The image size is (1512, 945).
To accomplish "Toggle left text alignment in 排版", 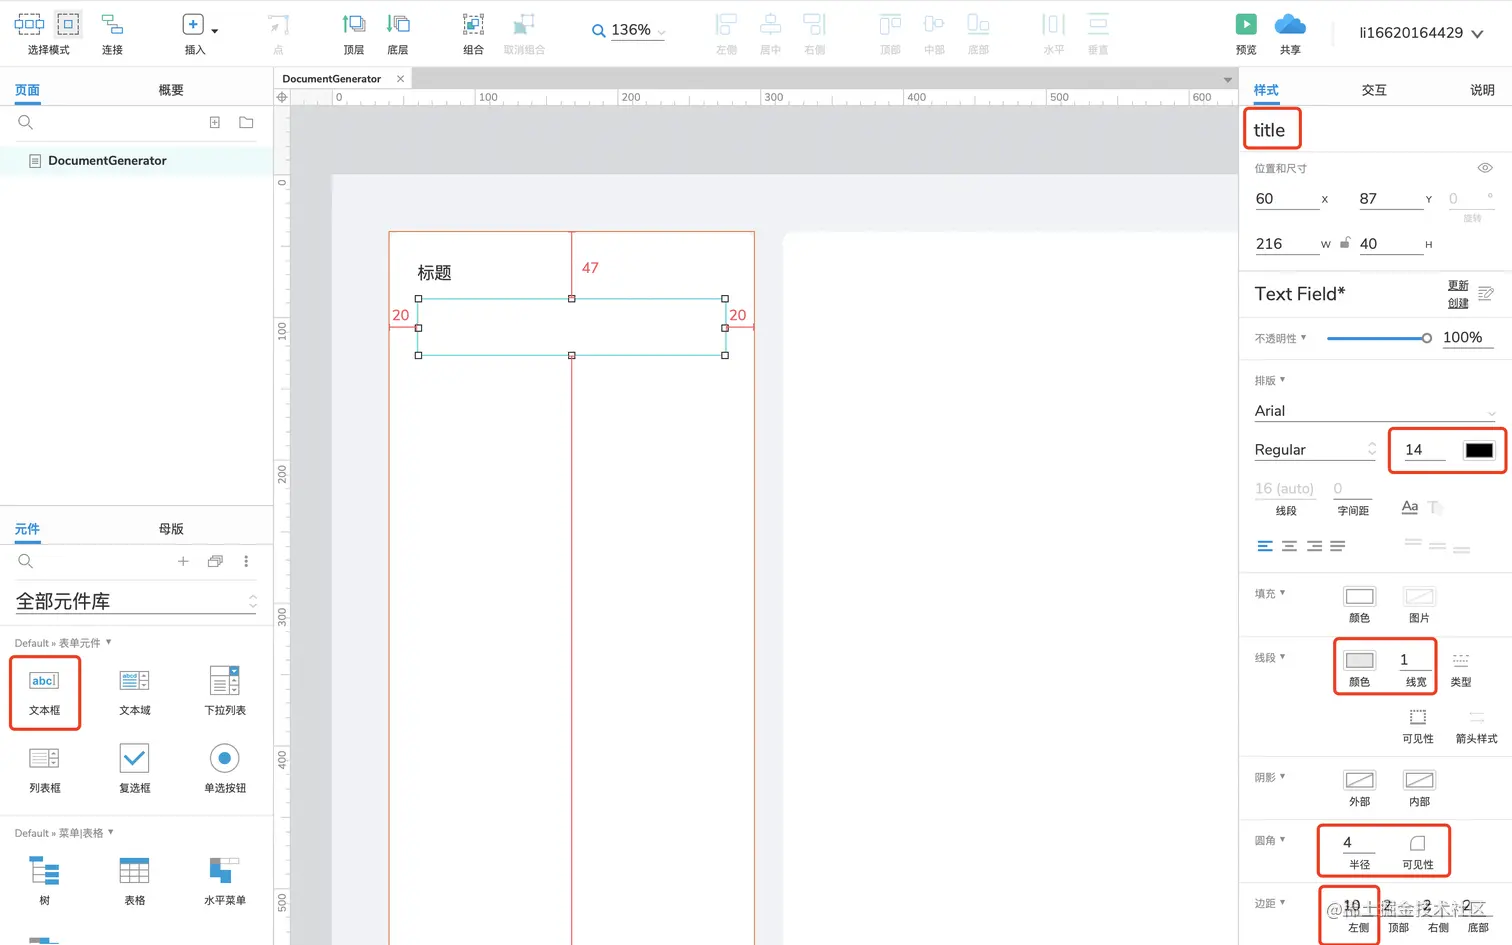I will click(x=1265, y=546).
